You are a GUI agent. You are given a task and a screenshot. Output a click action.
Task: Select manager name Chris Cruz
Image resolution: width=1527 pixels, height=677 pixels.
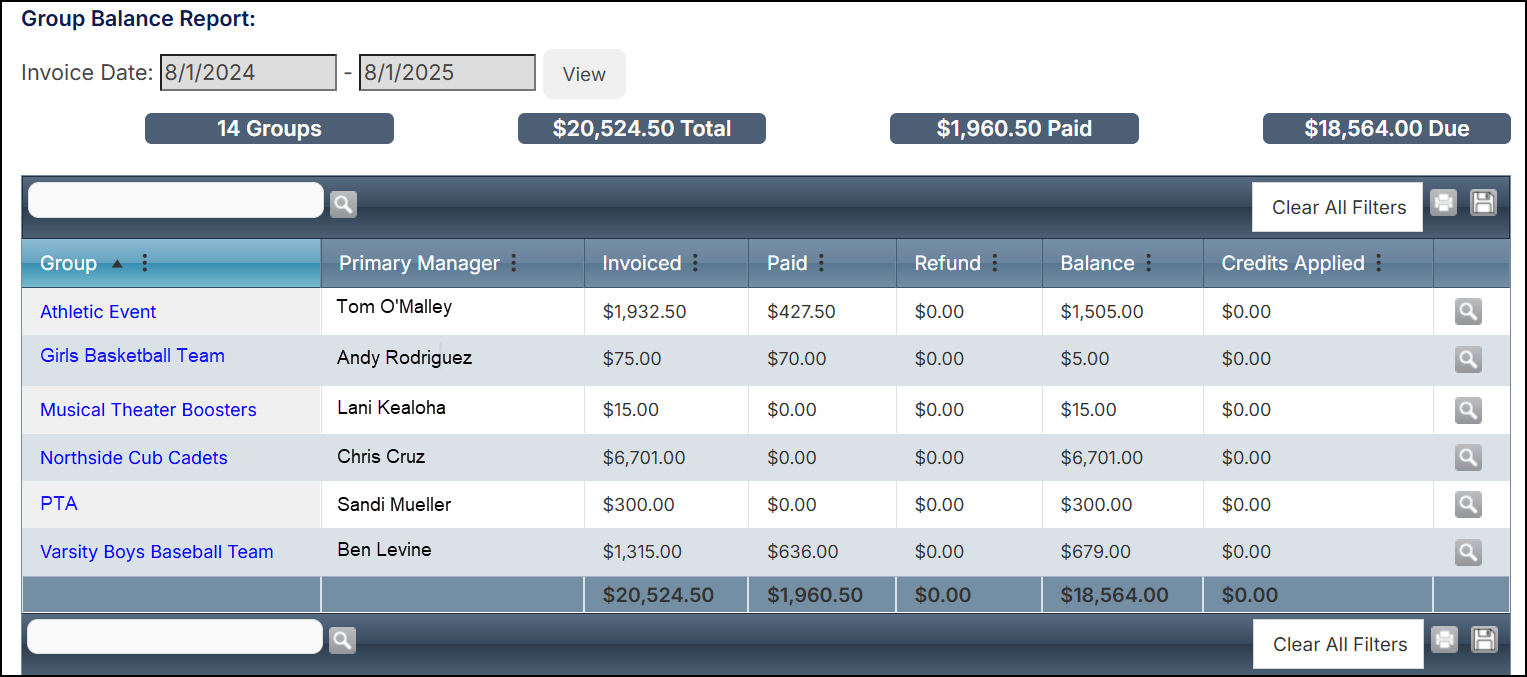coord(381,457)
